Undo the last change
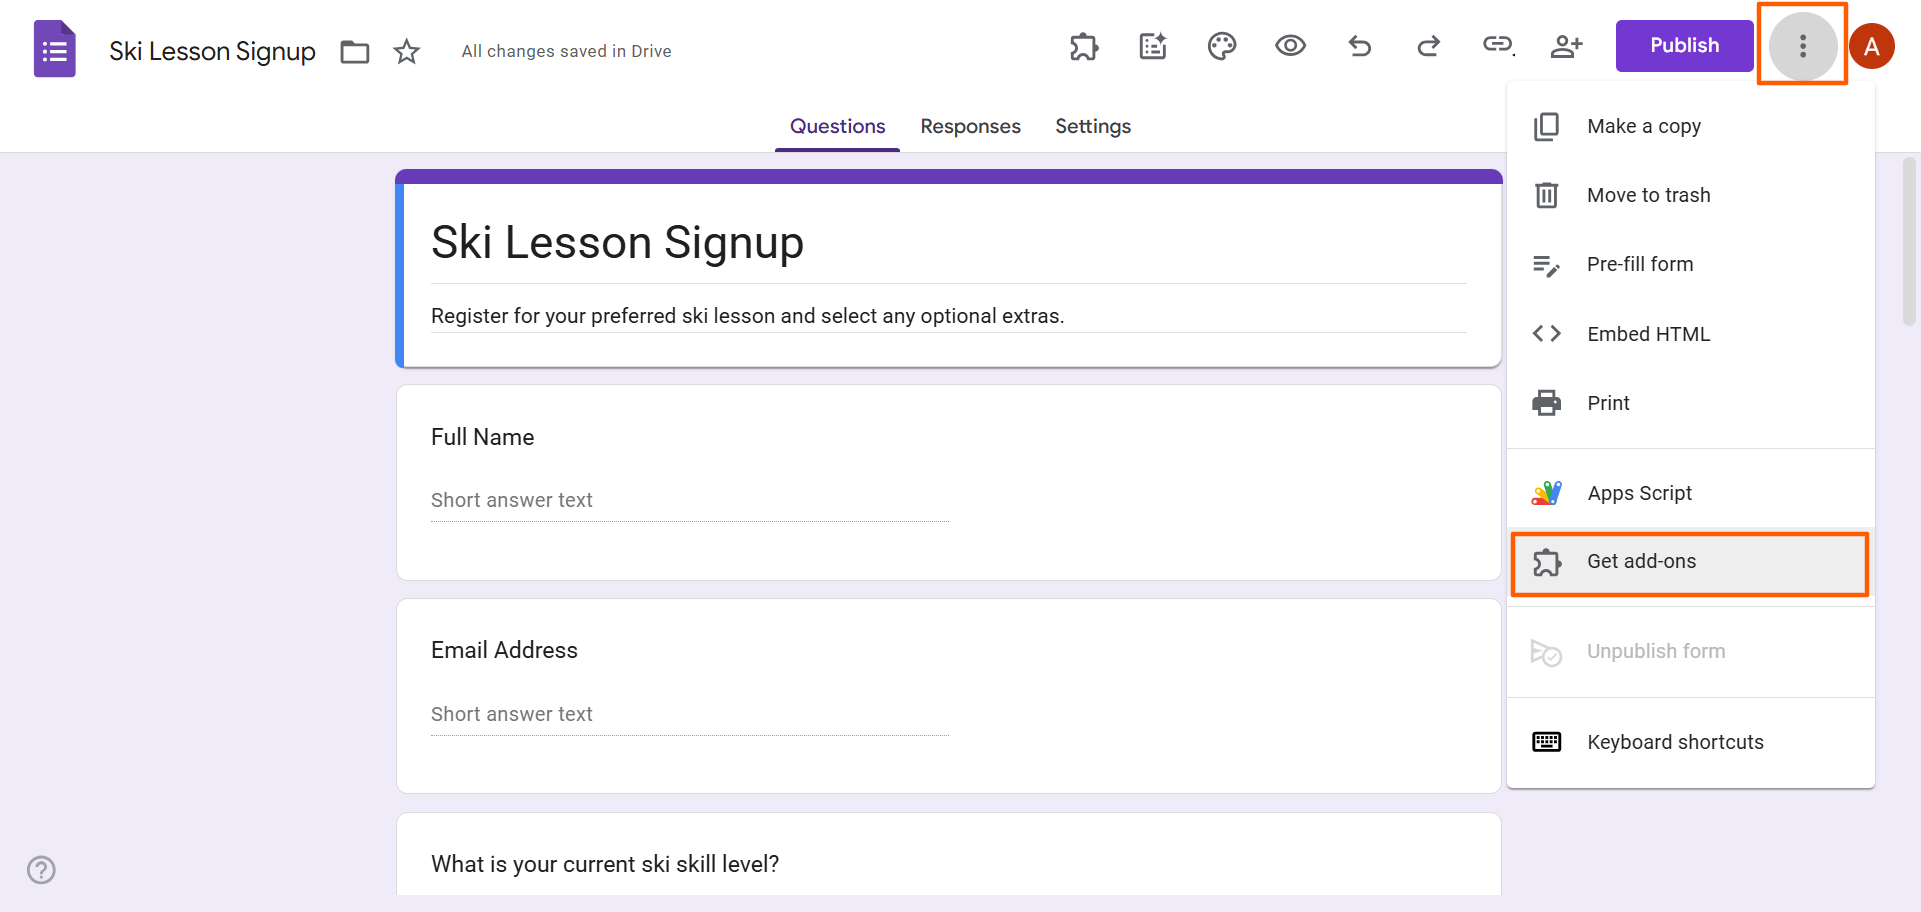 [1360, 46]
